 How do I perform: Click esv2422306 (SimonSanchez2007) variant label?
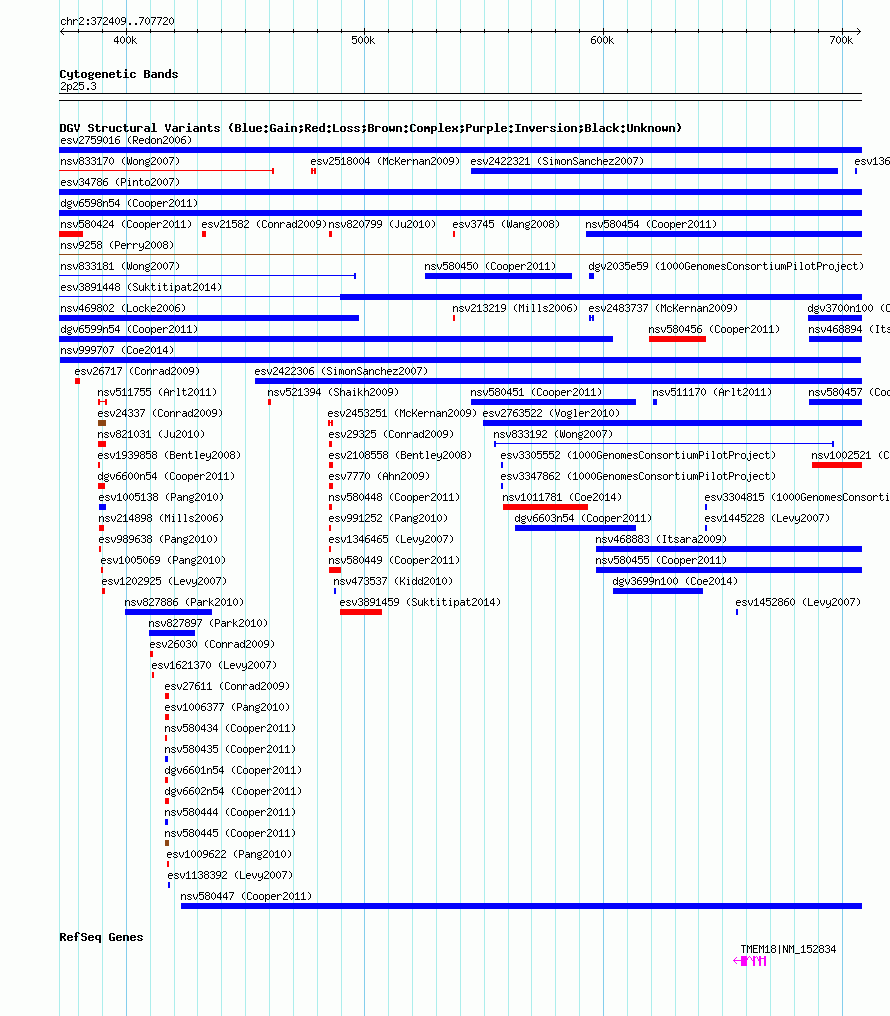pyautogui.click(x=341, y=372)
